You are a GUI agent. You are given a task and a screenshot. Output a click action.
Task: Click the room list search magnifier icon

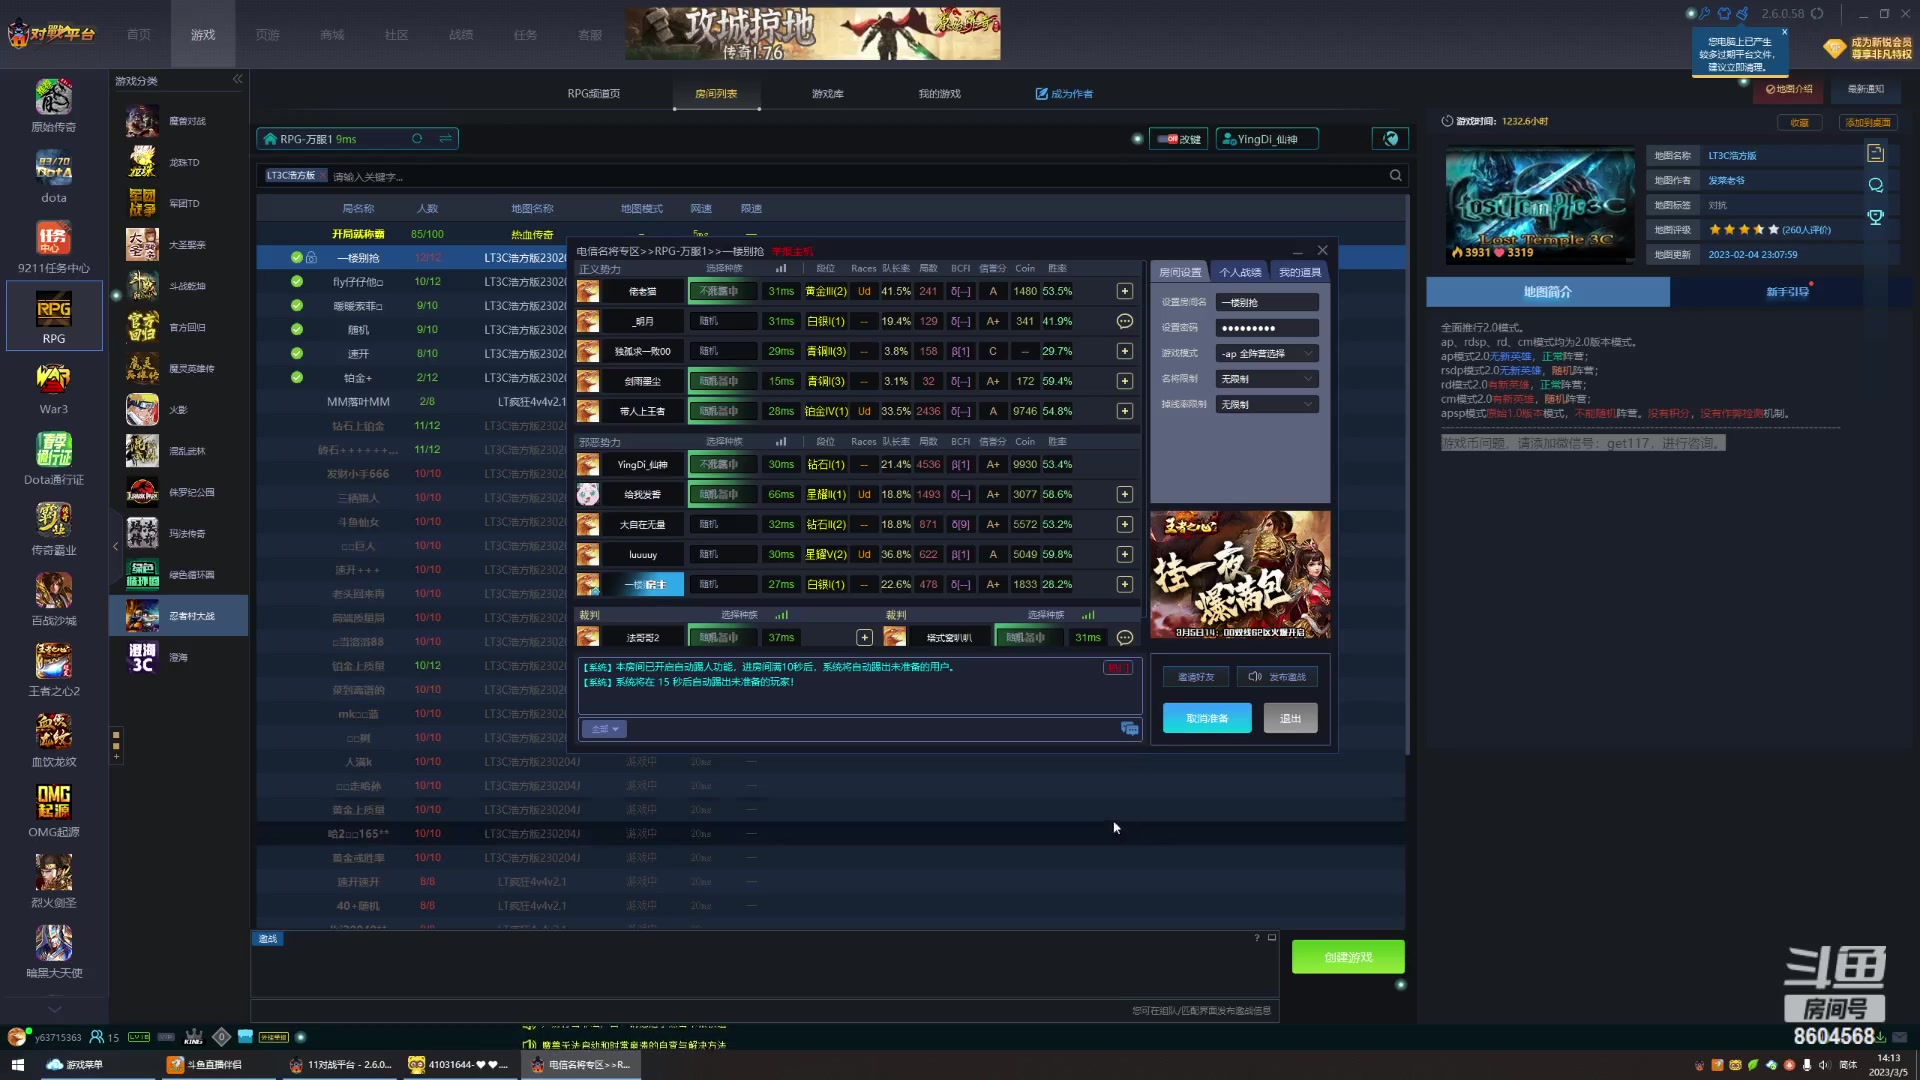[x=1395, y=176]
